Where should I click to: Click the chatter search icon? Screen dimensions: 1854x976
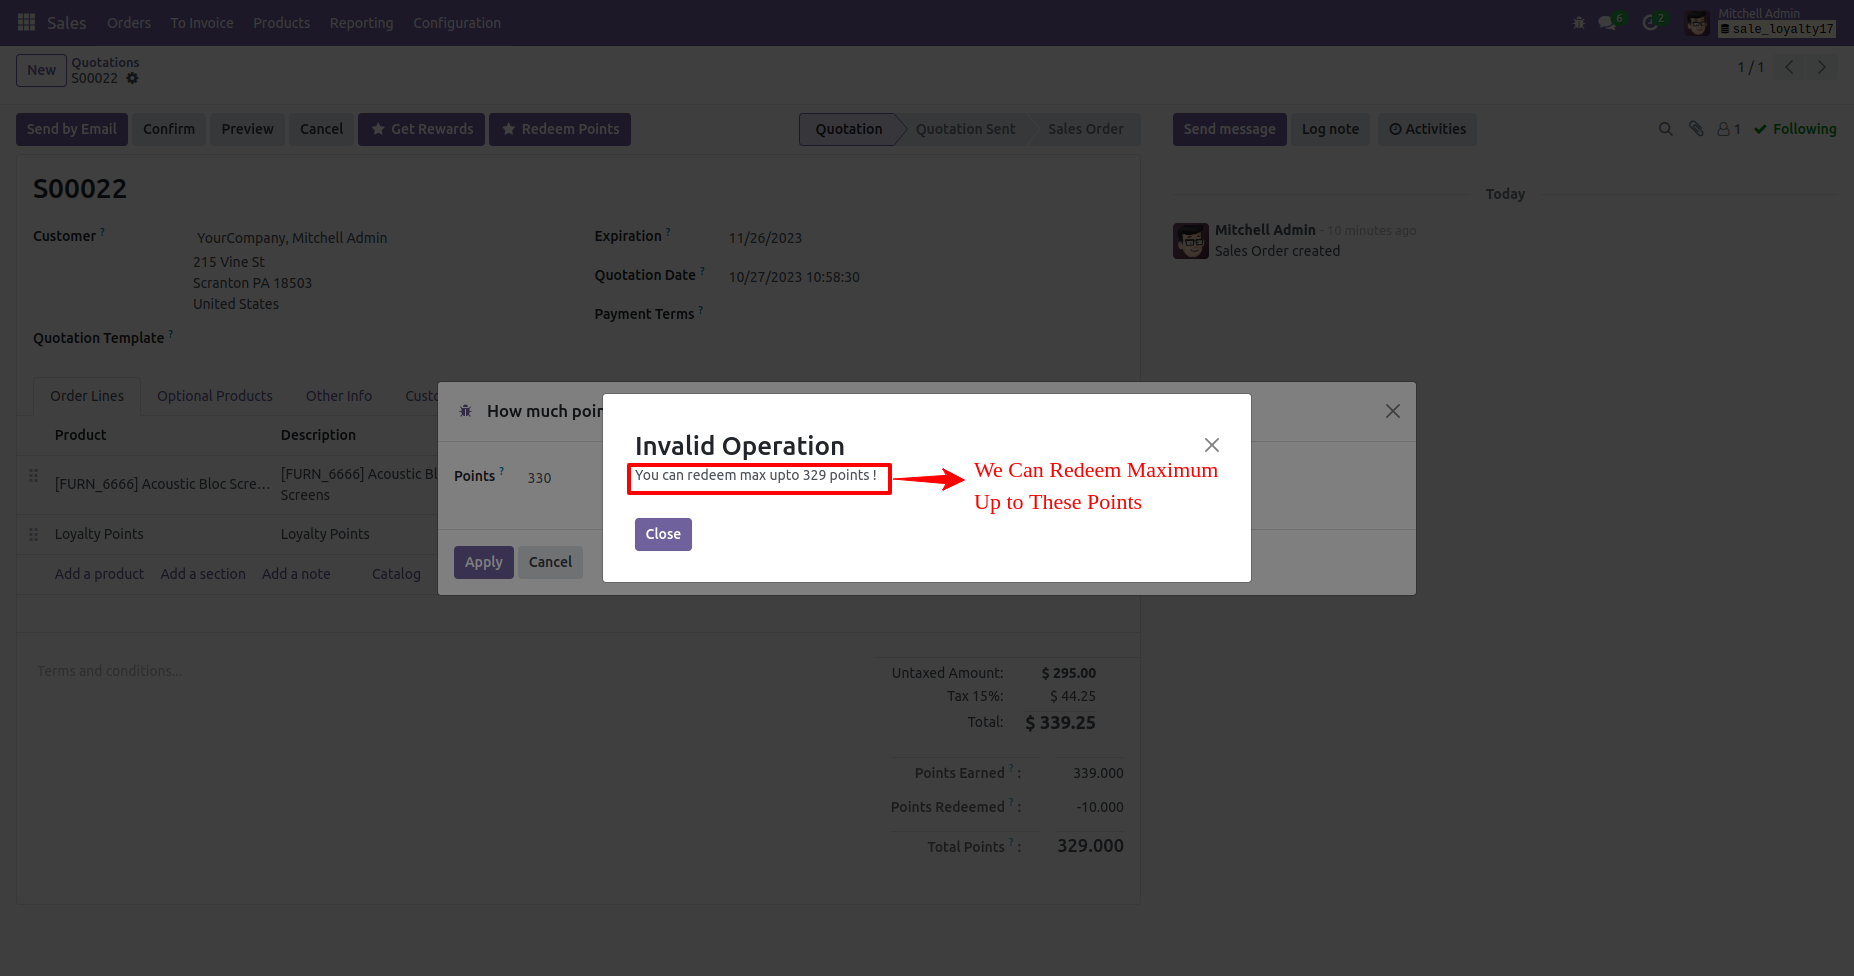click(x=1665, y=129)
